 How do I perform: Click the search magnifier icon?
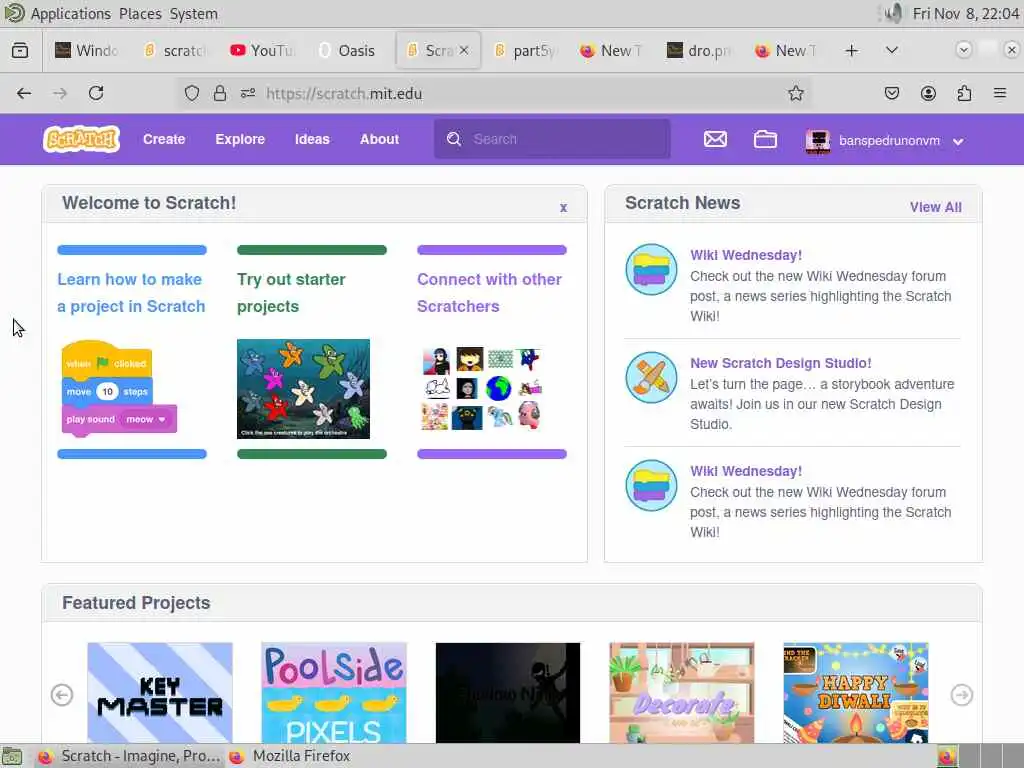(x=454, y=139)
